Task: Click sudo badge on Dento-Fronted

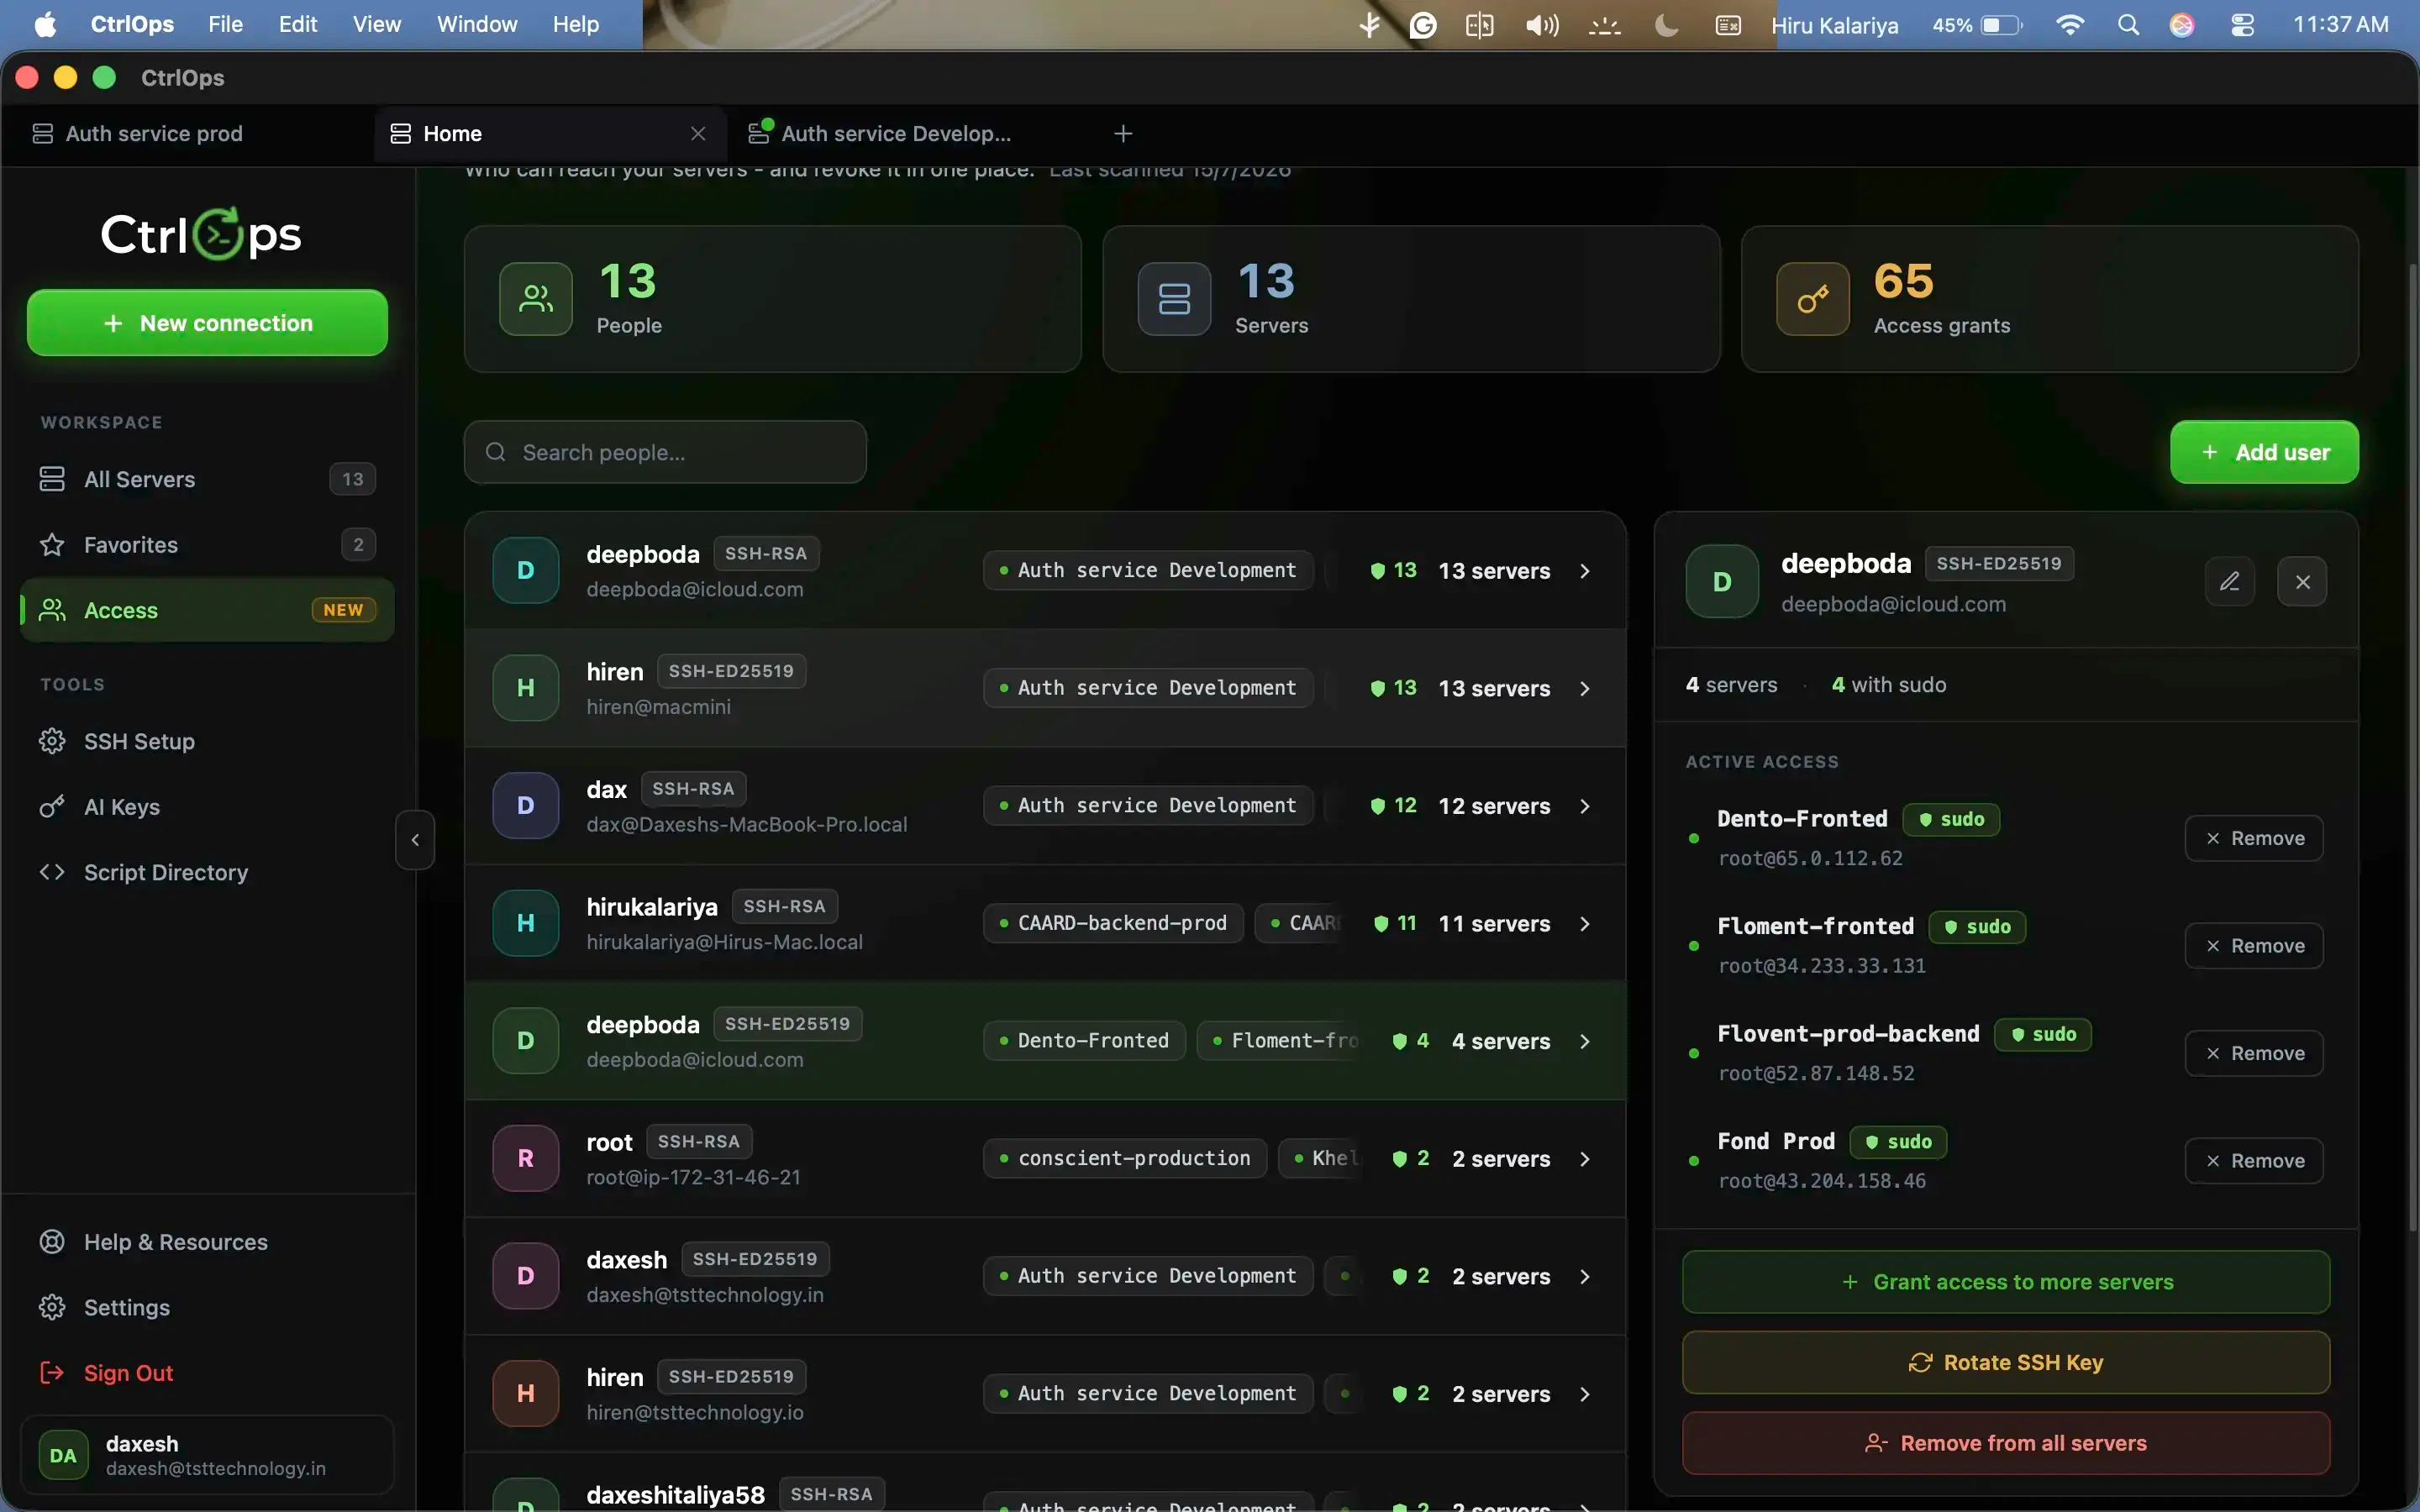Action: pos(1951,819)
